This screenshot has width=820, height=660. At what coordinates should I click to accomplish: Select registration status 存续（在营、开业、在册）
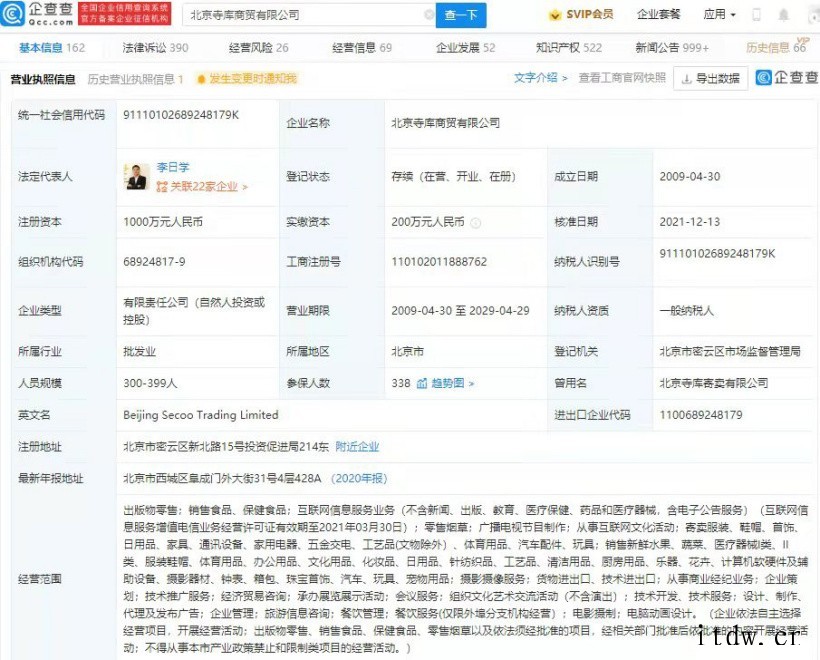pyautogui.click(x=454, y=177)
